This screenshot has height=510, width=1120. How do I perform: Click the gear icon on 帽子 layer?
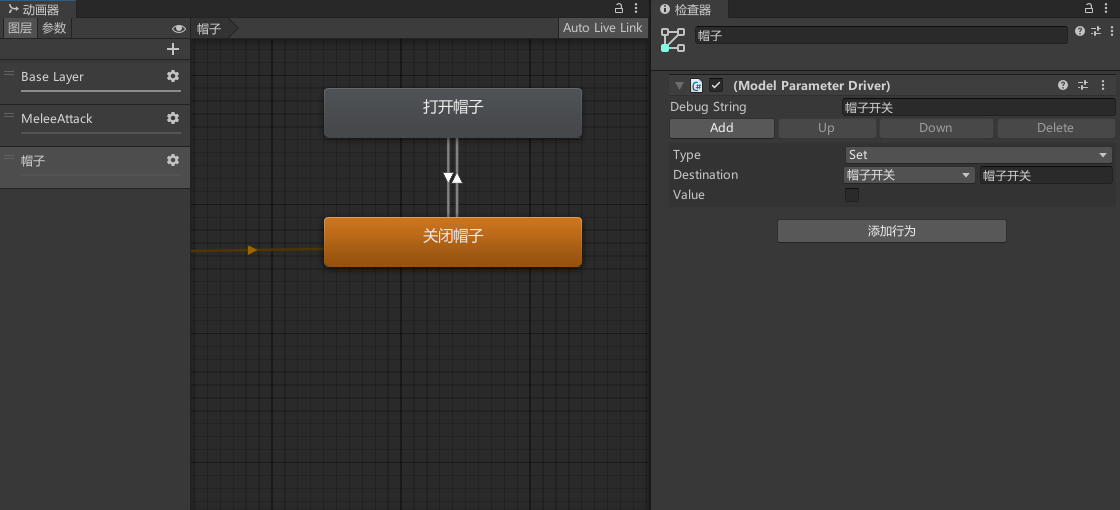point(173,161)
